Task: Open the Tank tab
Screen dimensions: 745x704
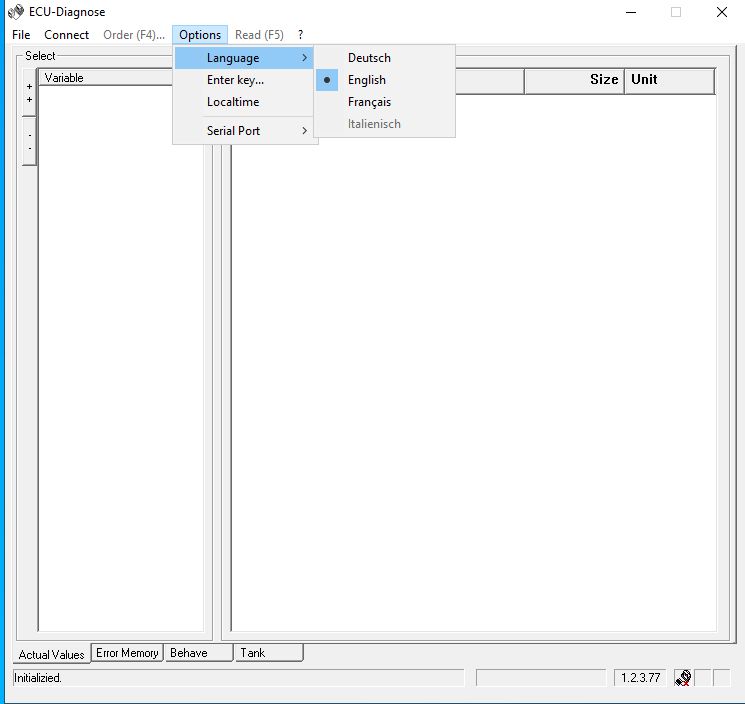Action: tap(269, 653)
